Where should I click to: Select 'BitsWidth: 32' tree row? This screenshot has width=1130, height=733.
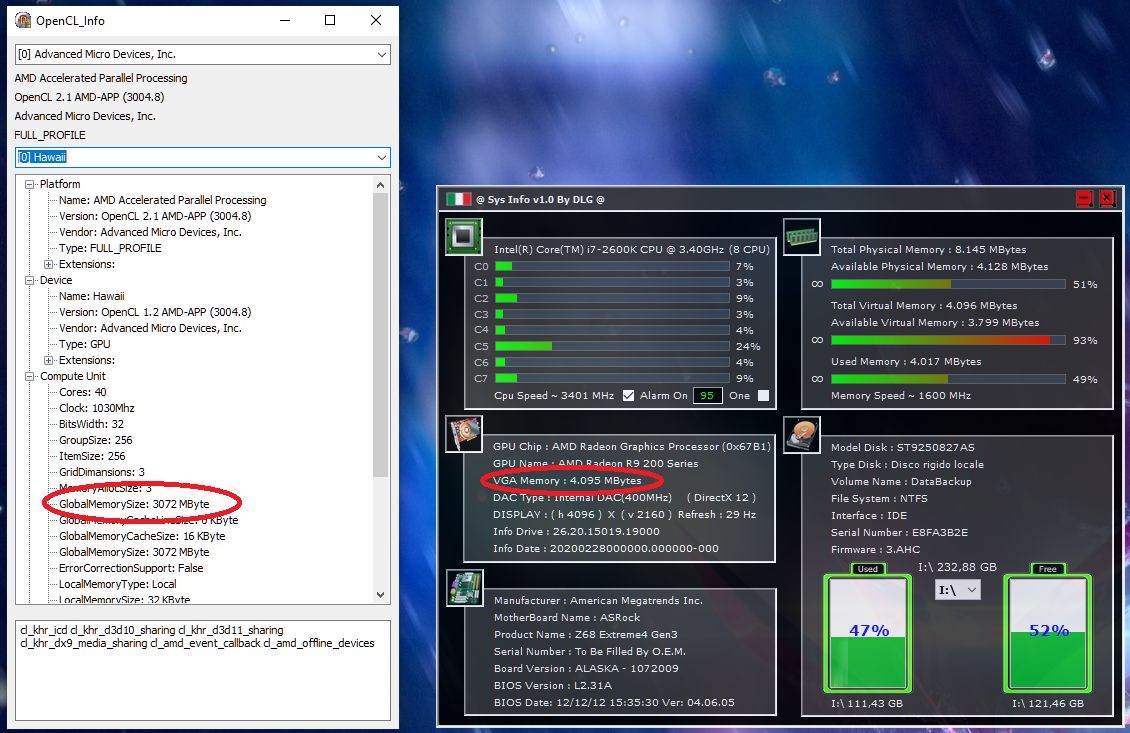[91, 424]
